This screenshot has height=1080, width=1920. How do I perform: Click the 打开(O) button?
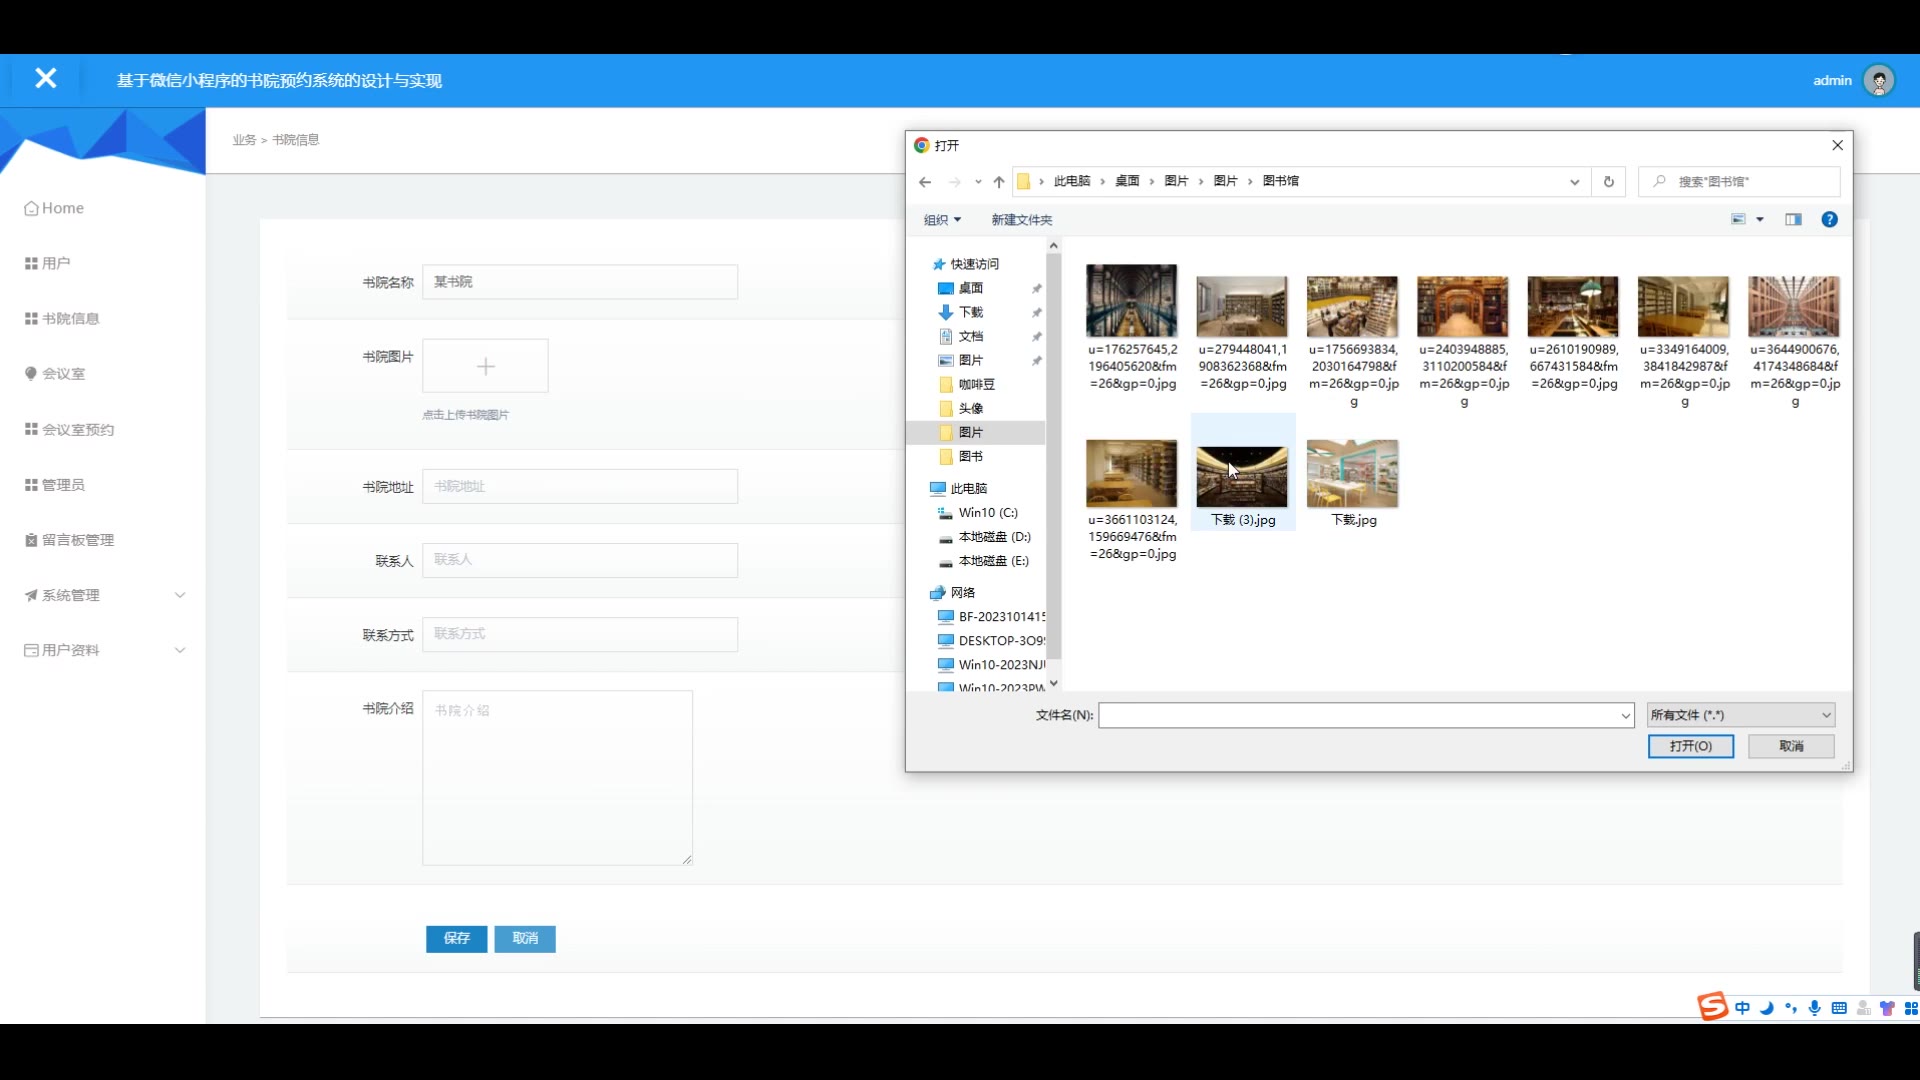pos(1690,746)
